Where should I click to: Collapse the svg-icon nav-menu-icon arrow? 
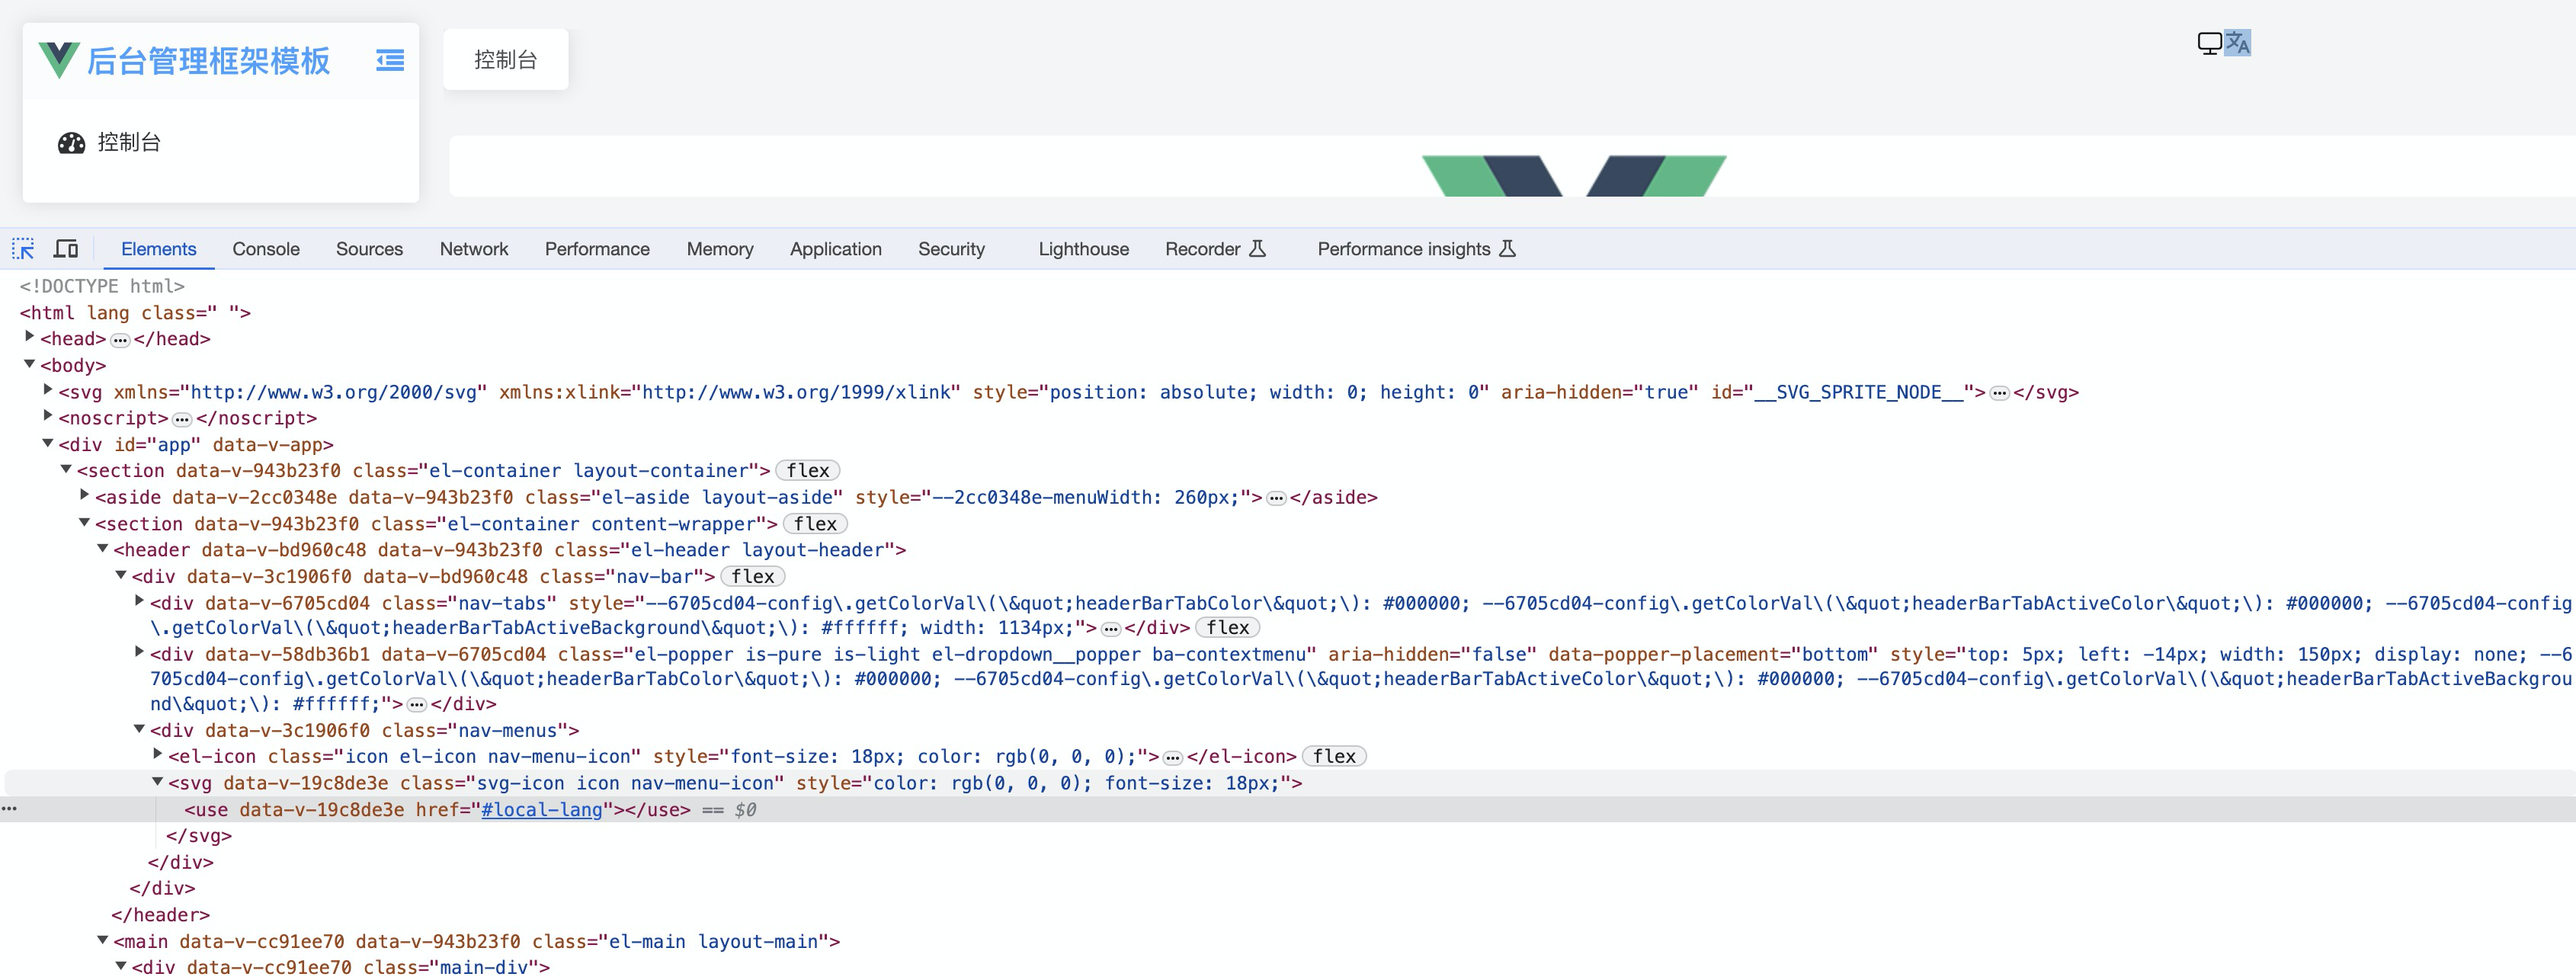tap(158, 782)
